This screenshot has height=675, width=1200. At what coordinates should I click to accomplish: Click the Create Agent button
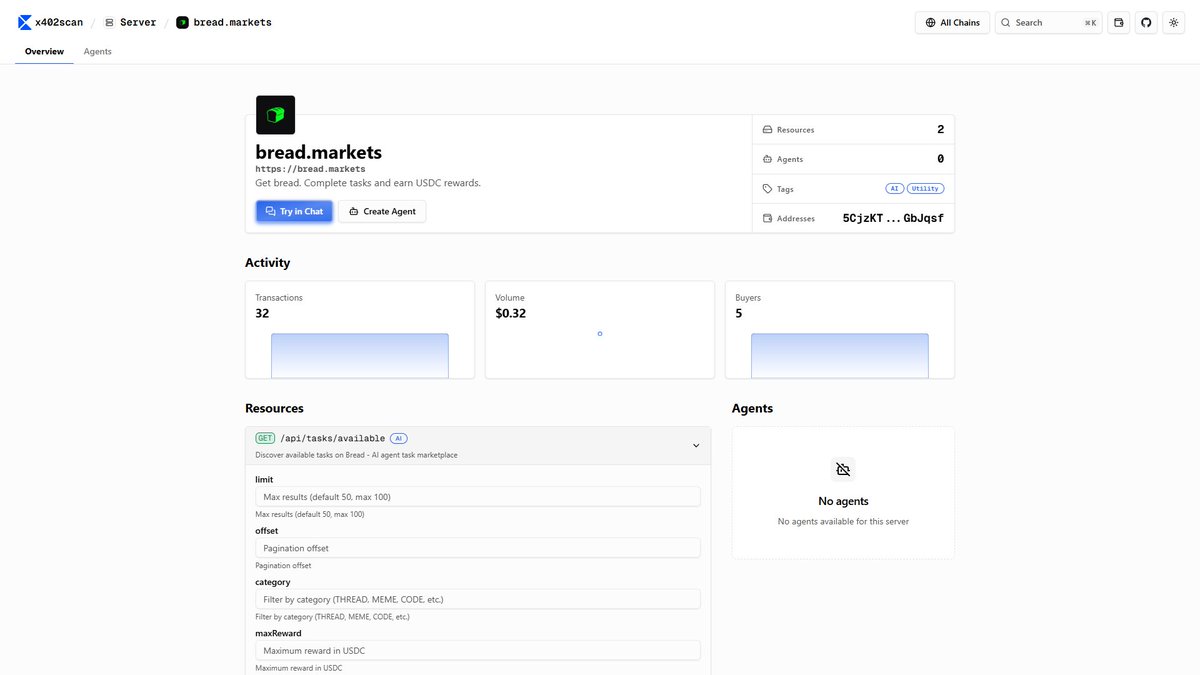382,211
